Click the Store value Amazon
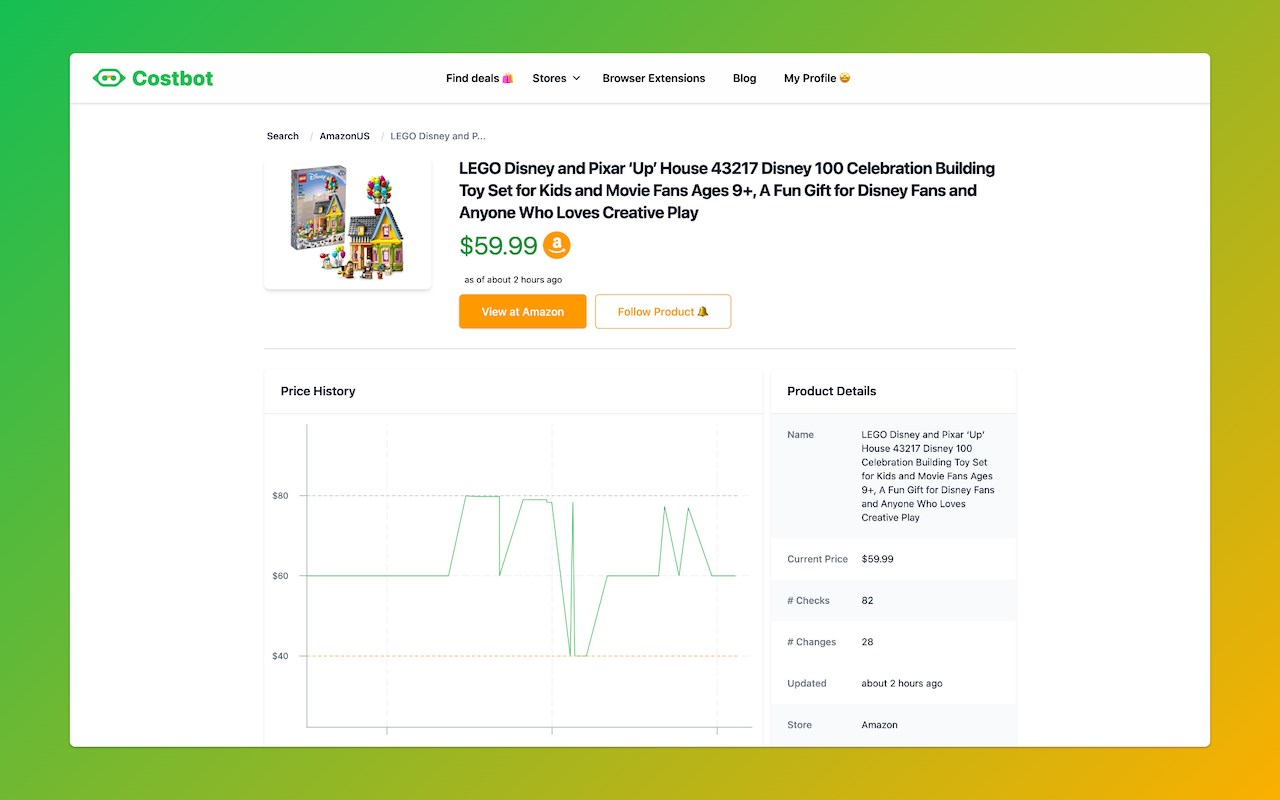Image resolution: width=1280 pixels, height=800 pixels. click(880, 725)
